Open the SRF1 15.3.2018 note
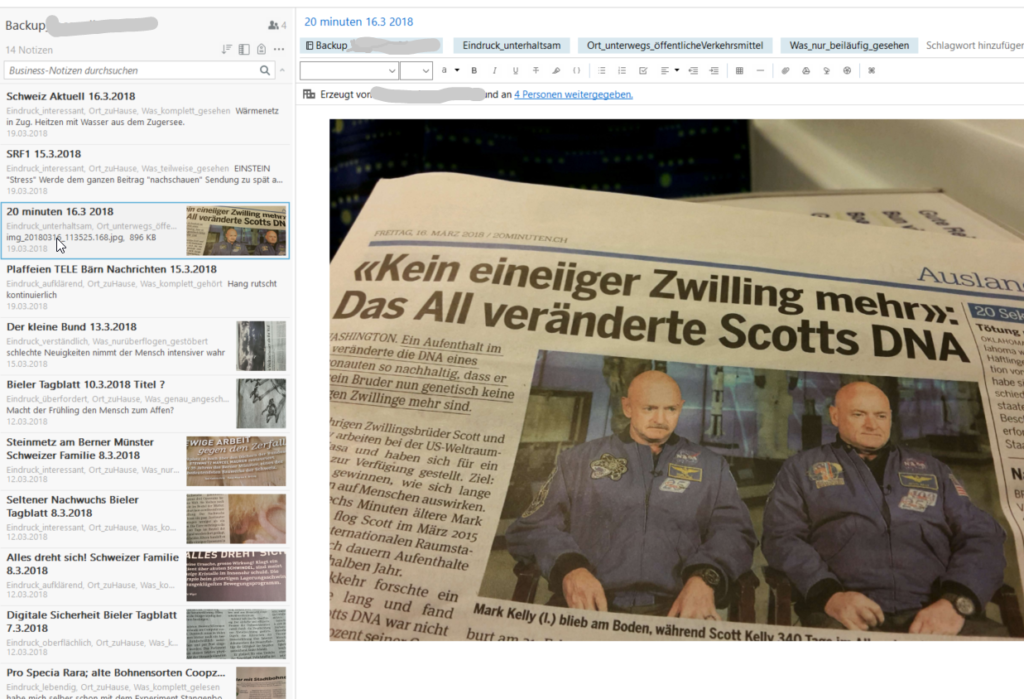The image size is (1024, 699). point(145,173)
